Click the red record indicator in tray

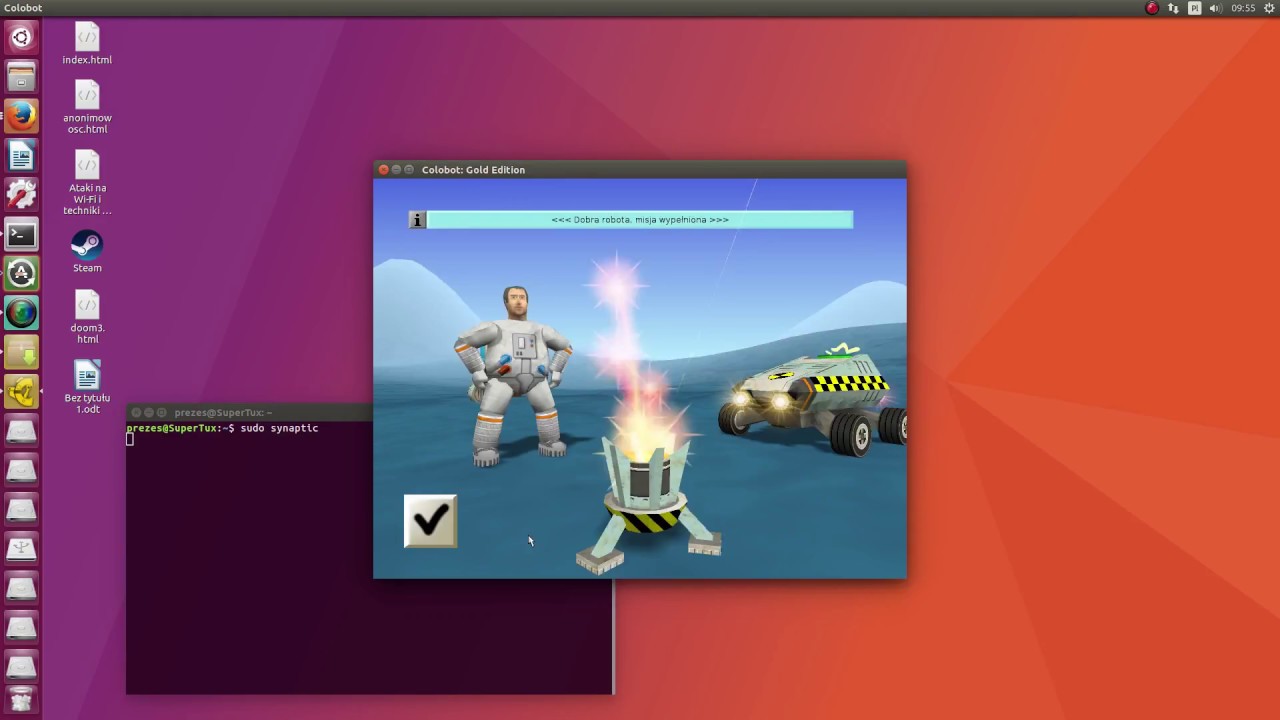[x=1152, y=8]
